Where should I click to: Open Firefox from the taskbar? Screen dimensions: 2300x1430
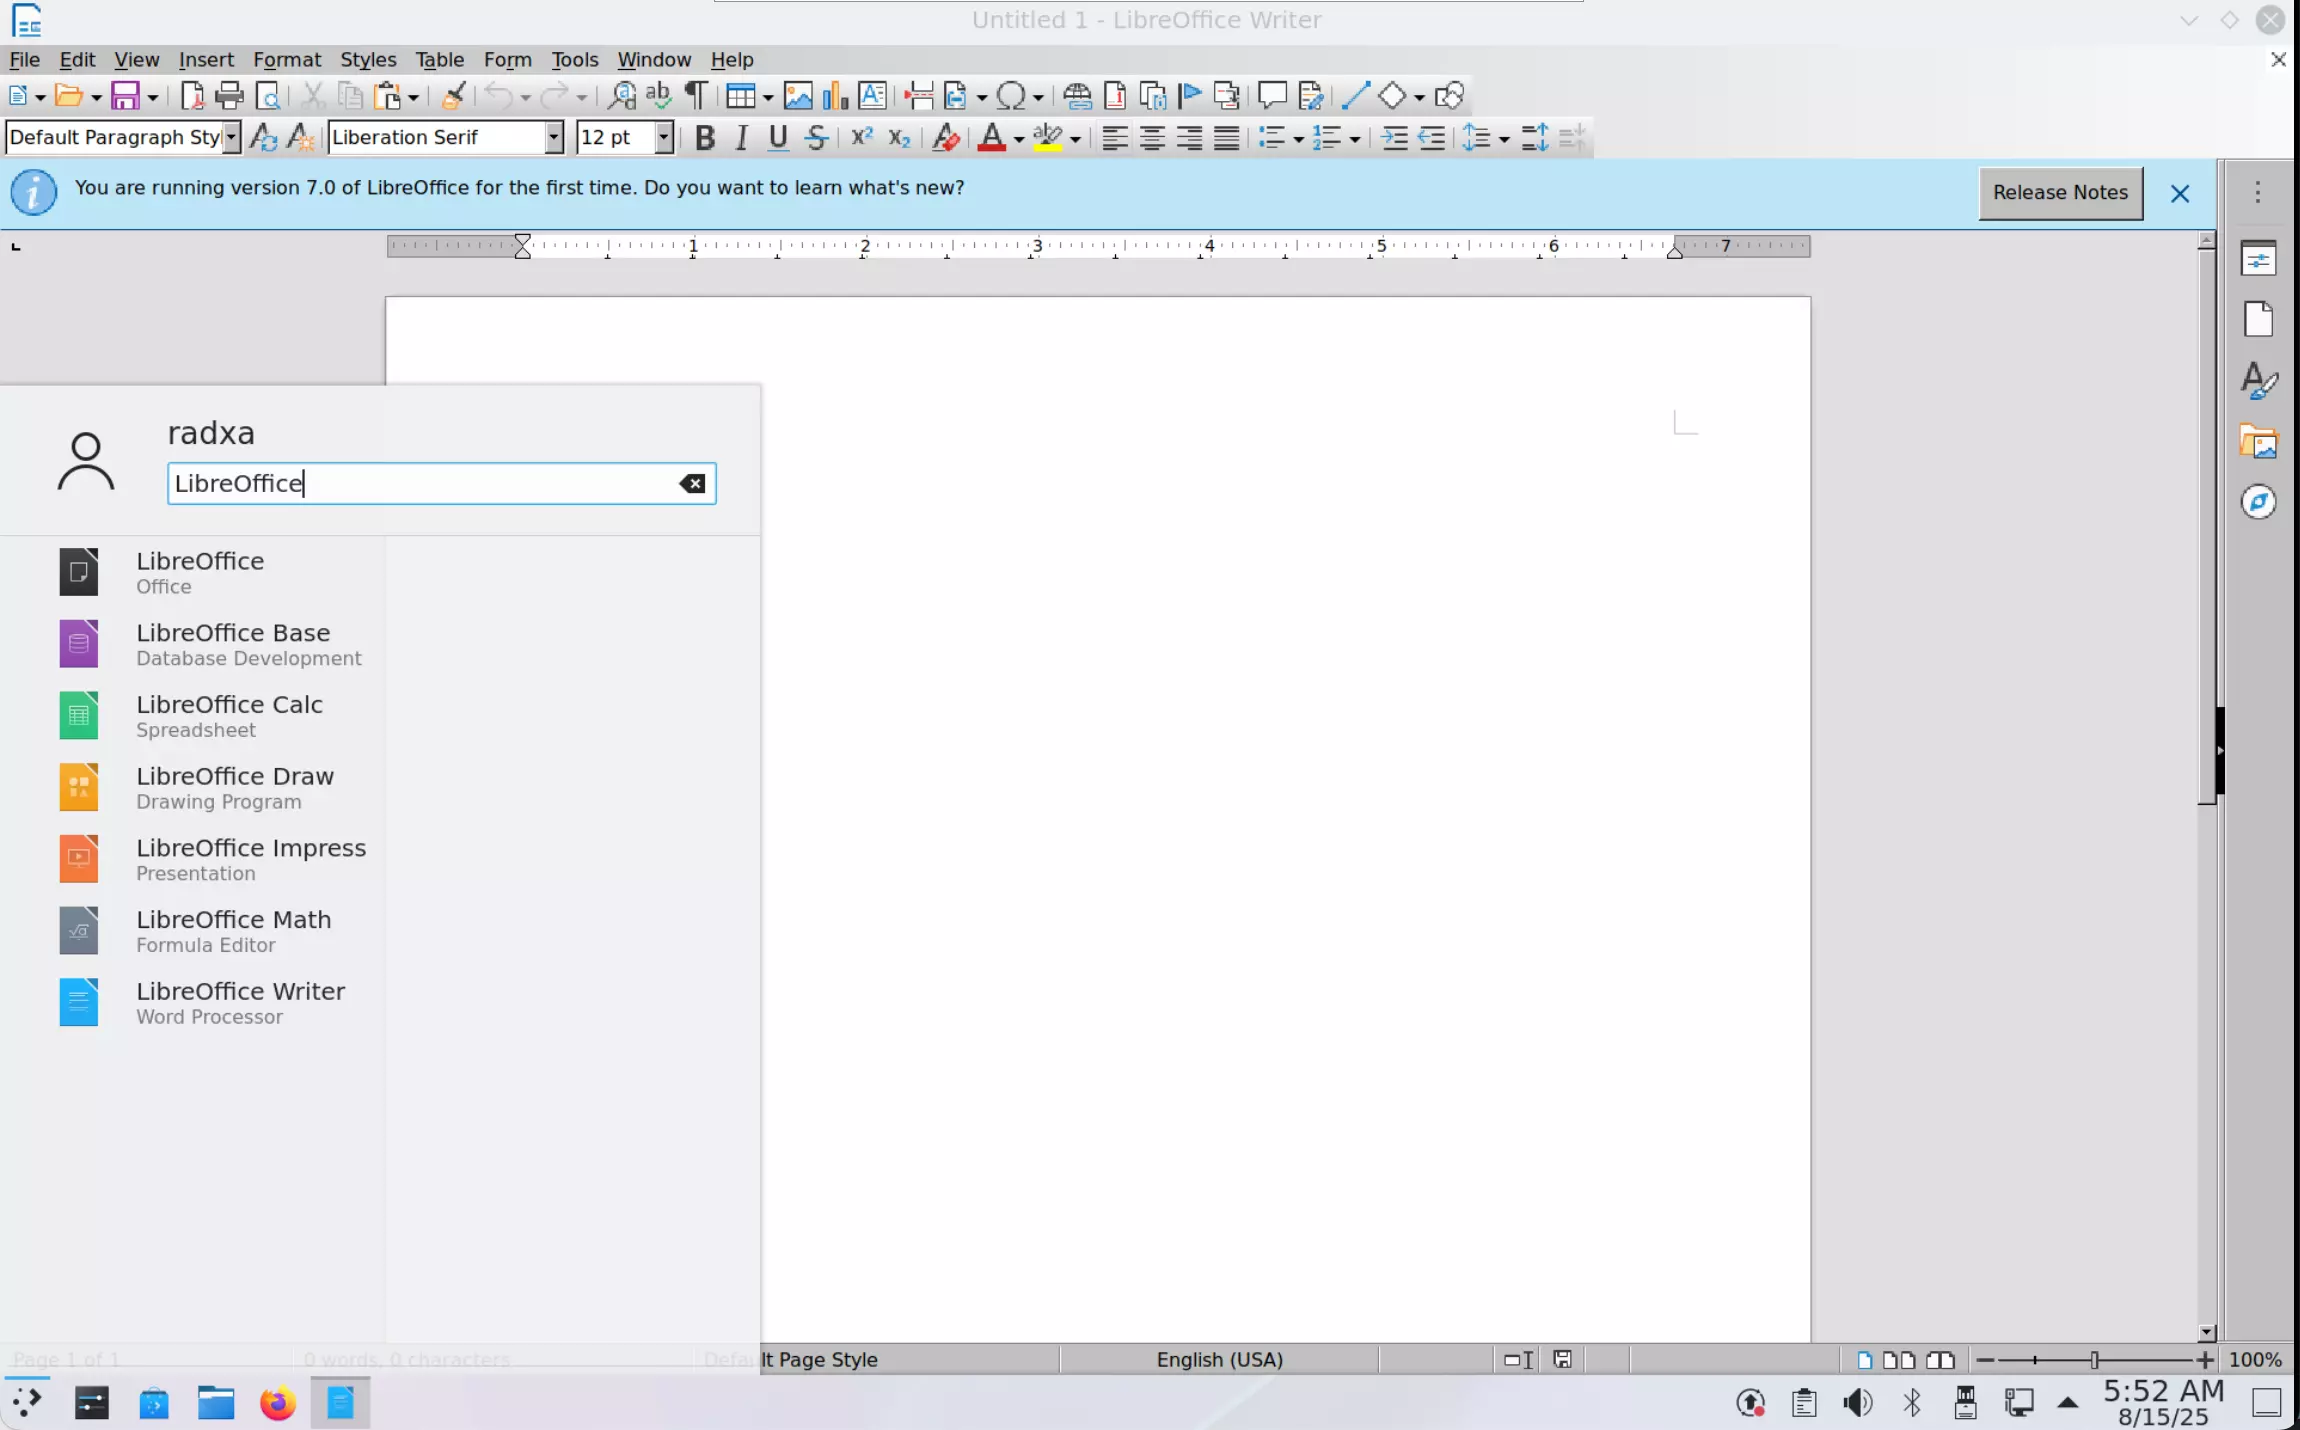click(x=278, y=1403)
